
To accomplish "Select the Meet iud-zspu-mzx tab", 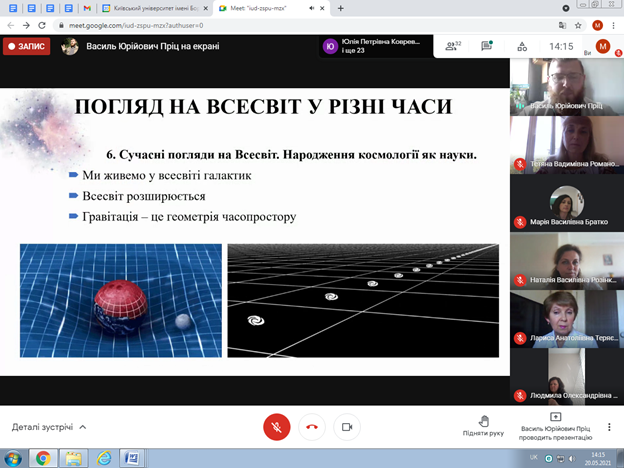I will click(271, 8).
